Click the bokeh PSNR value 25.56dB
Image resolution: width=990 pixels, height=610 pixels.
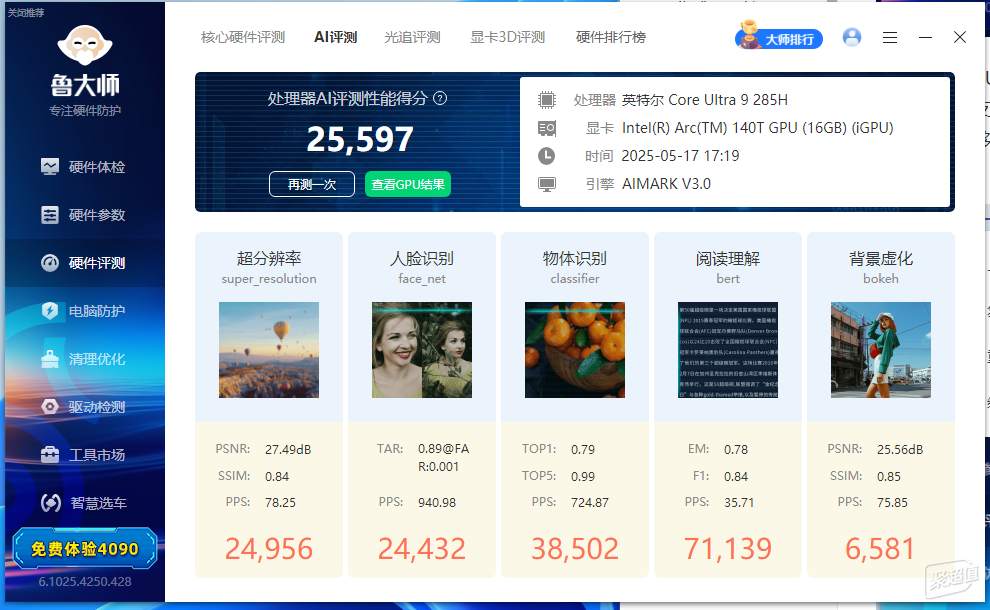900,450
